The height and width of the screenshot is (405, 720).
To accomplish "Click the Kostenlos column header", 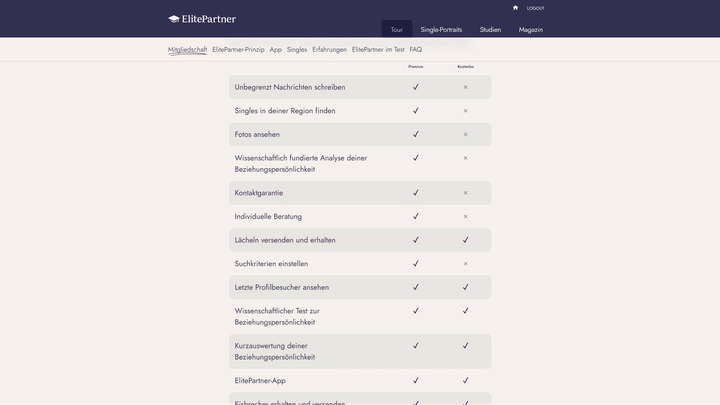I will point(466,67).
